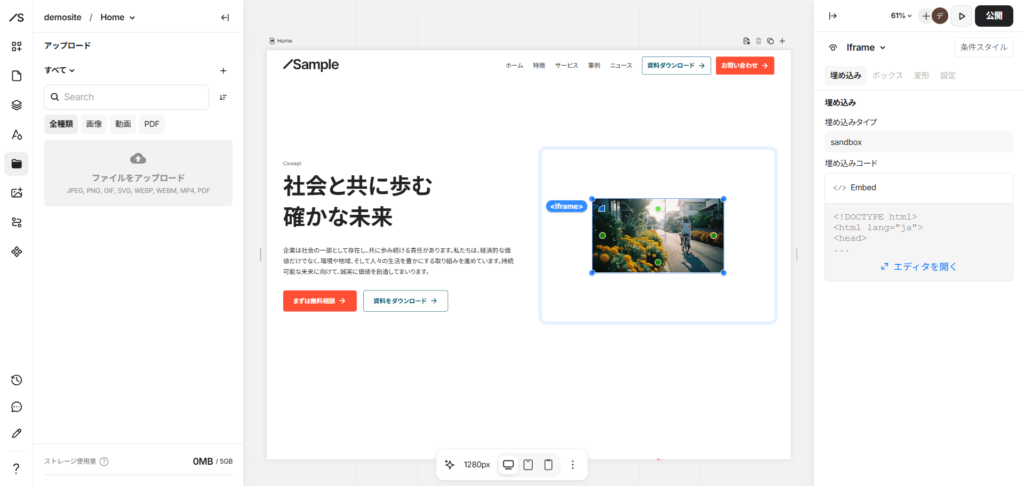Open the add elements panel icon
Screen dimensions: 1024x486
pyautogui.click(x=16, y=46)
